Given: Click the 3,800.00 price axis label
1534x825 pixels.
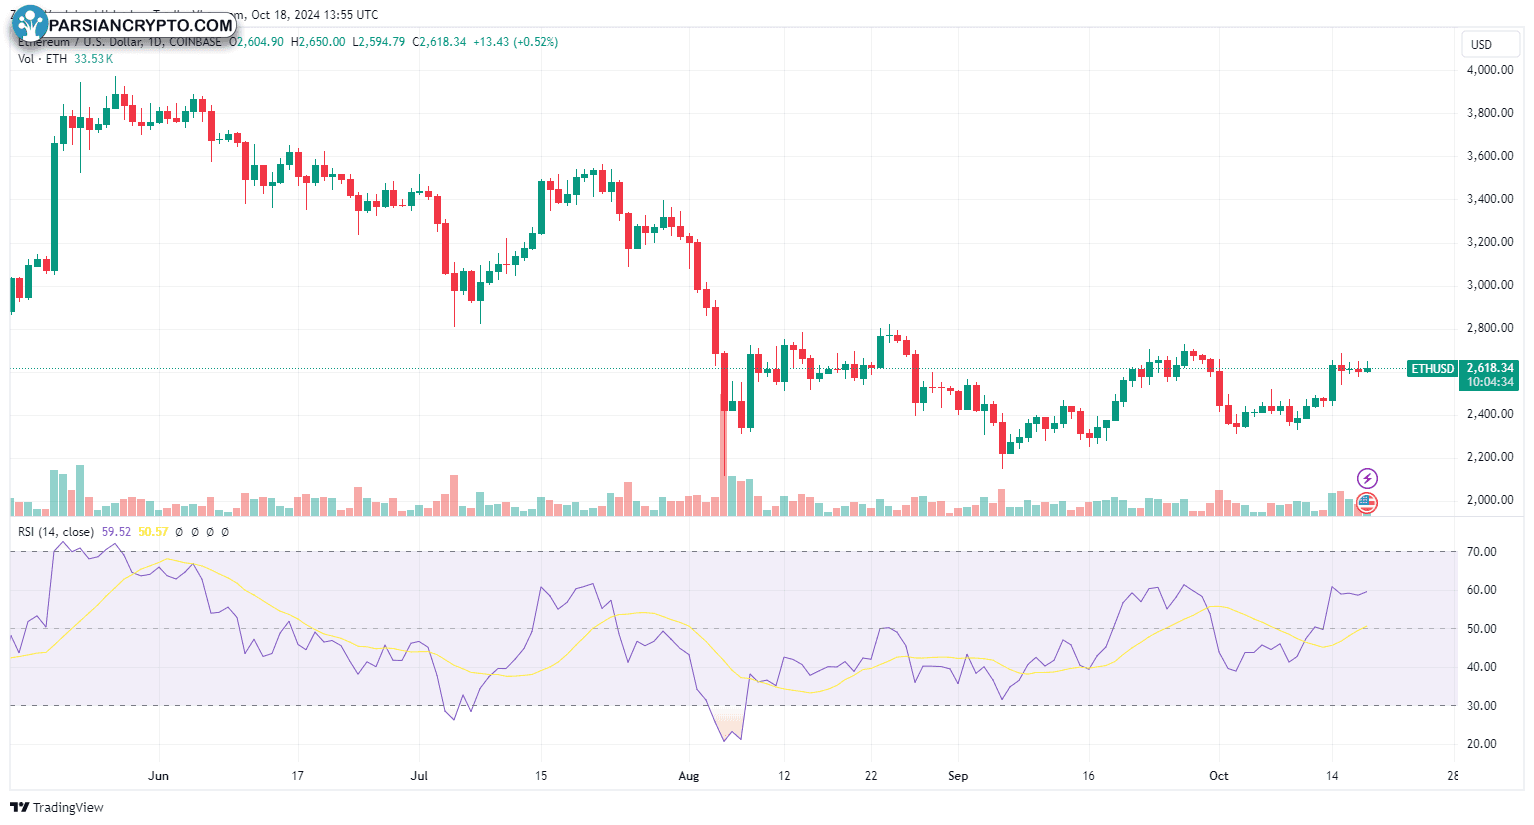Looking at the screenshot, I should tap(1489, 113).
